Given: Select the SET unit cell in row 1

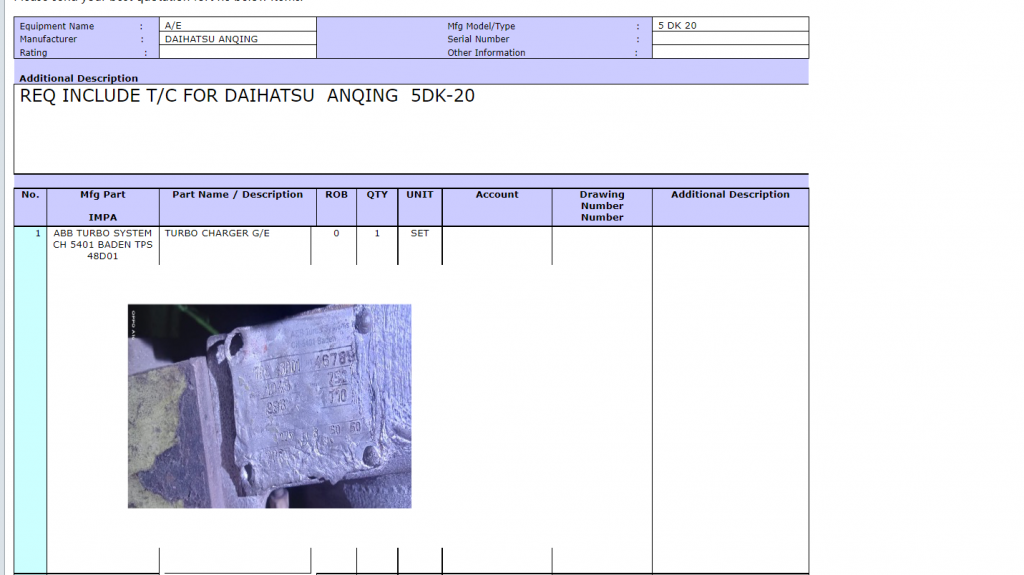Looking at the screenshot, I should point(420,233).
